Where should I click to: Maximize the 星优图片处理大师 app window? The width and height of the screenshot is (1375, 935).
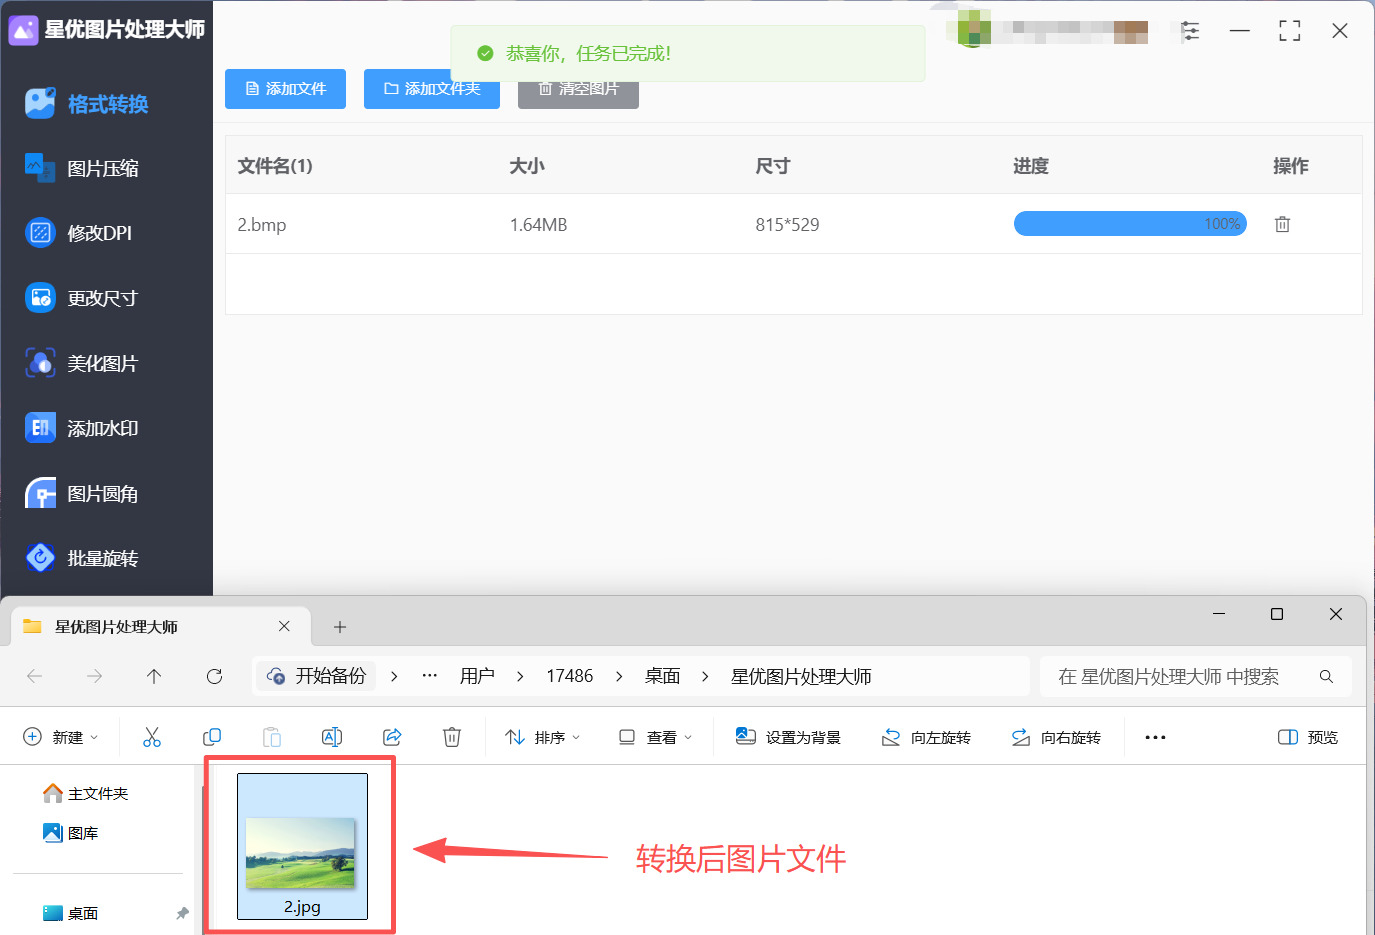click(1290, 31)
